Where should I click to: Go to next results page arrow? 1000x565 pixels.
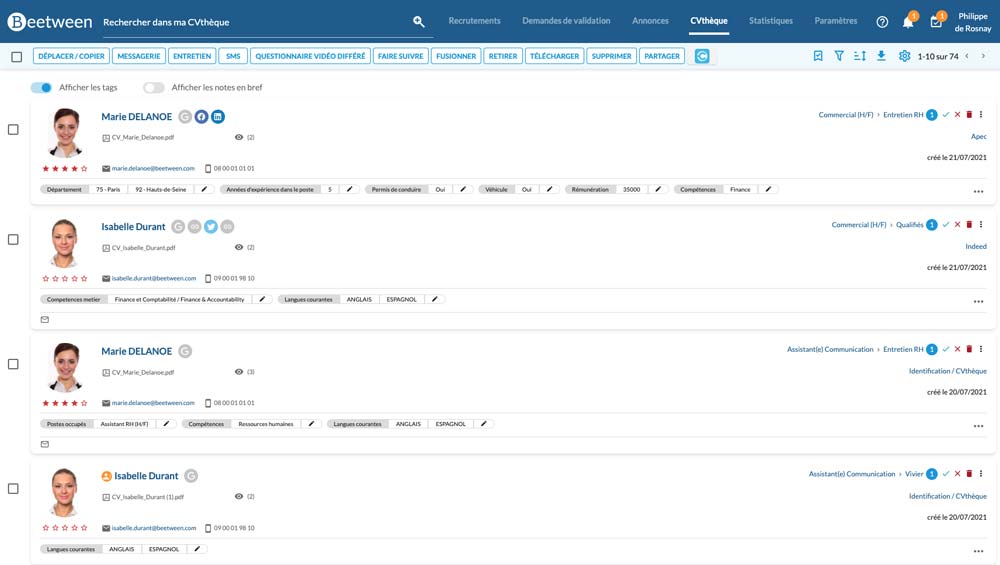(x=983, y=56)
